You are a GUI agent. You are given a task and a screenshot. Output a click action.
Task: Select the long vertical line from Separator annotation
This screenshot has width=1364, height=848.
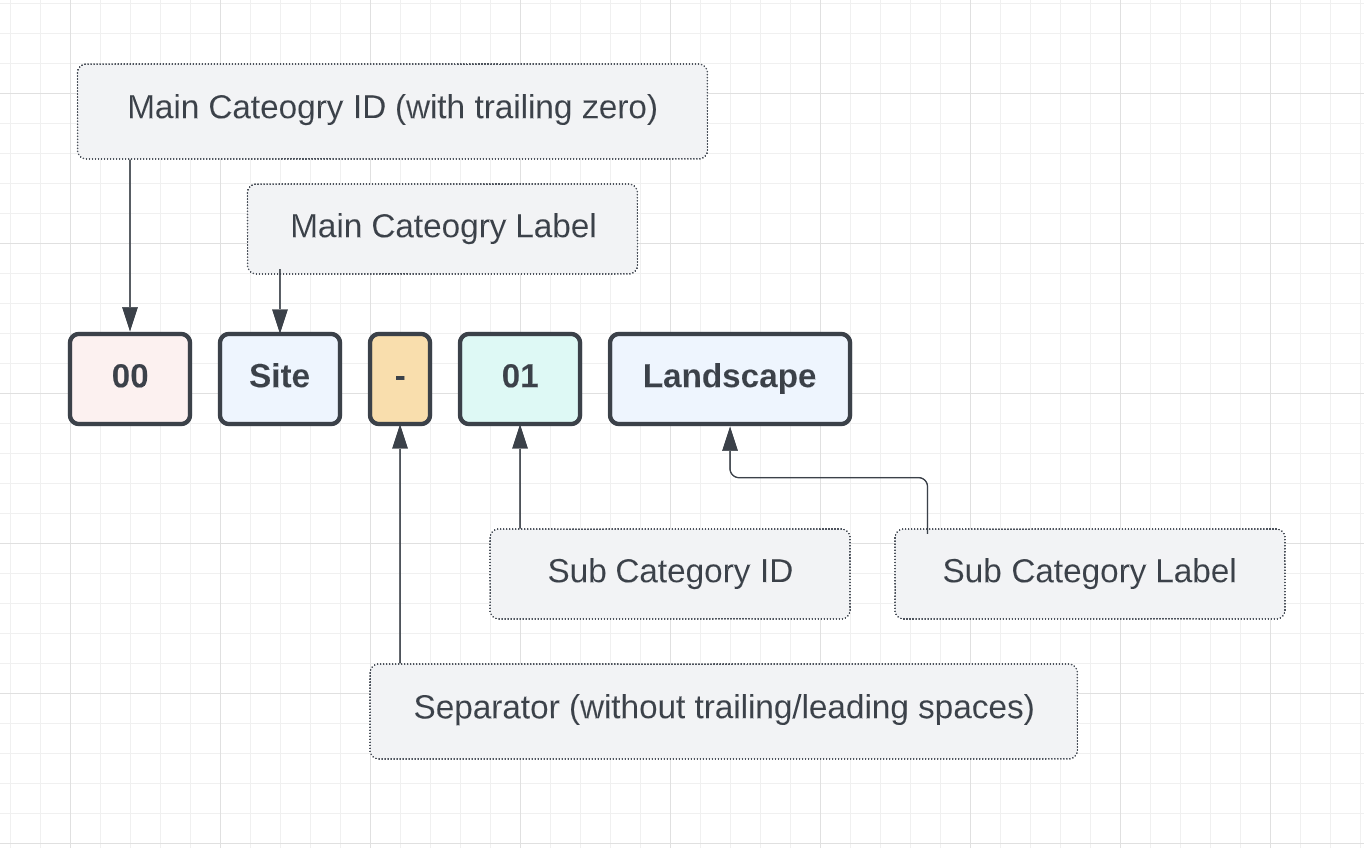pos(400,560)
